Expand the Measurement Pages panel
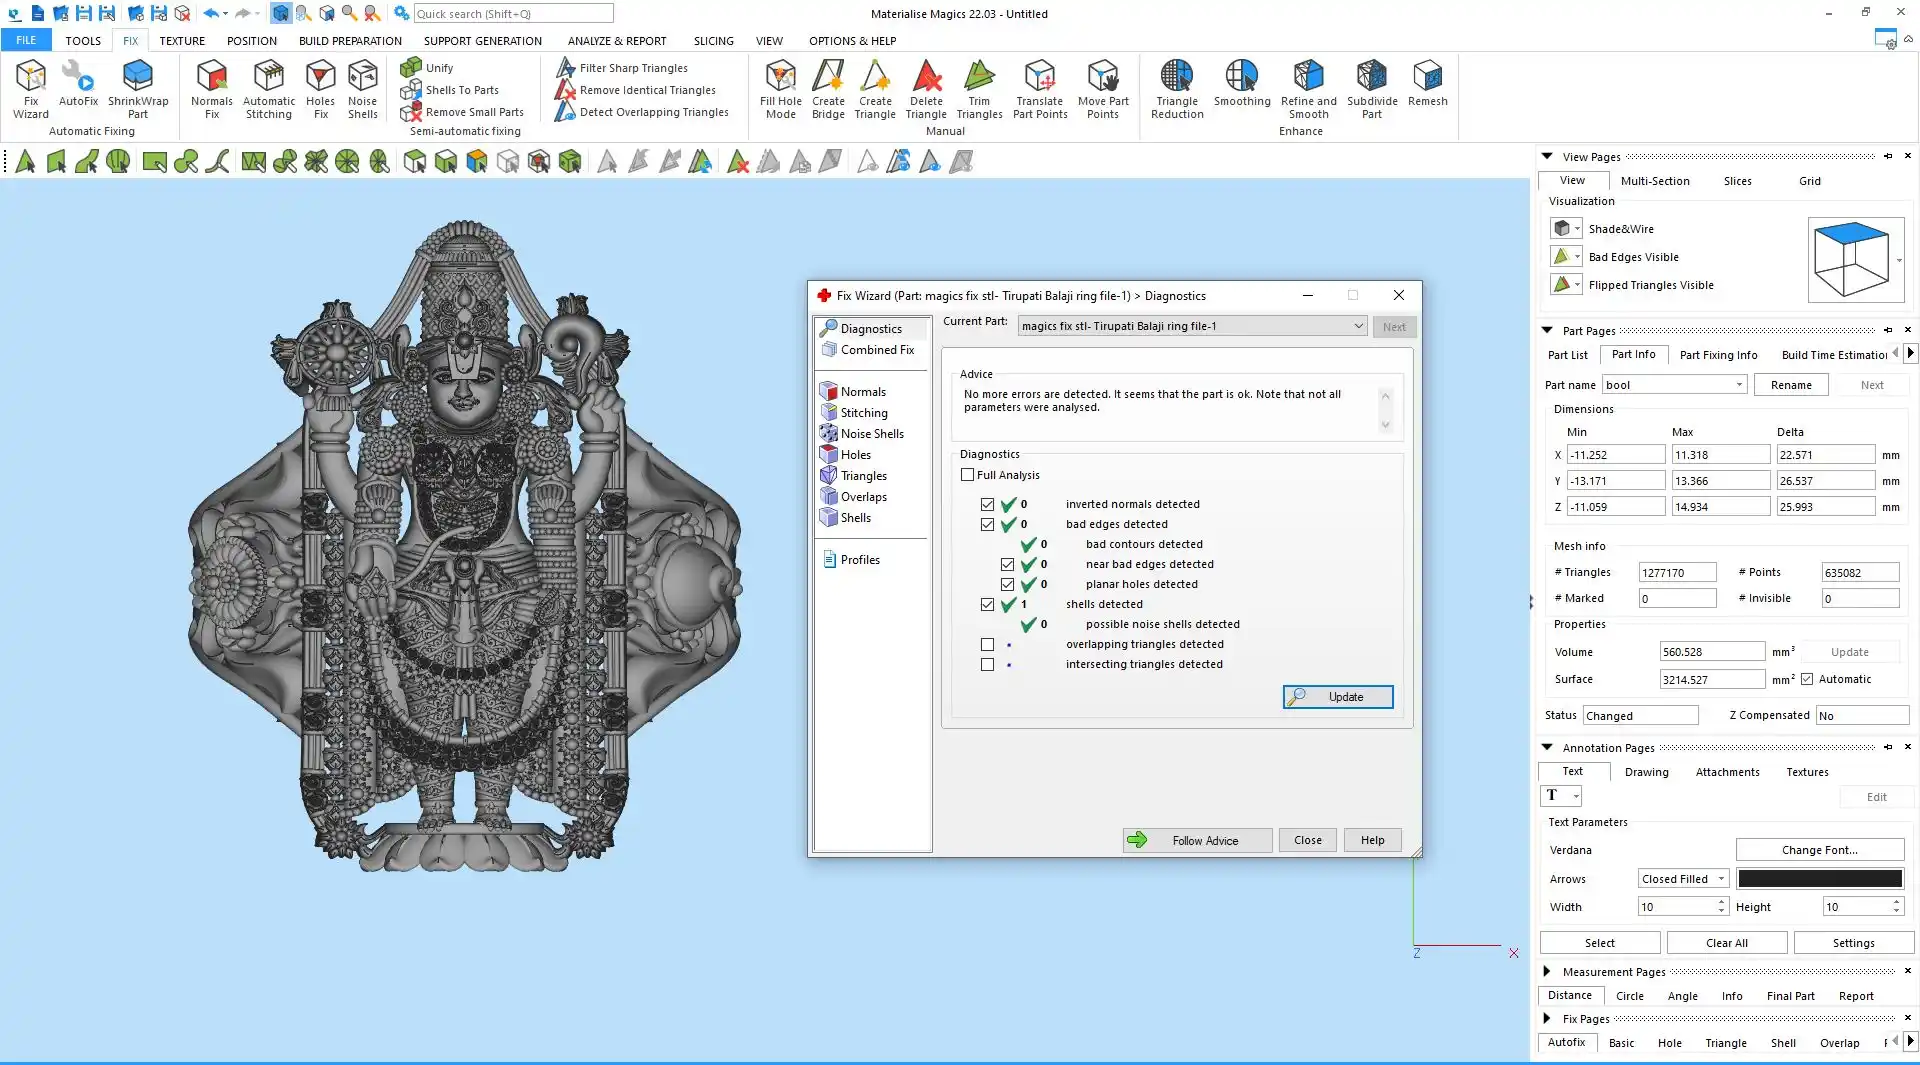Image resolution: width=1920 pixels, height=1065 pixels. 1547,971
